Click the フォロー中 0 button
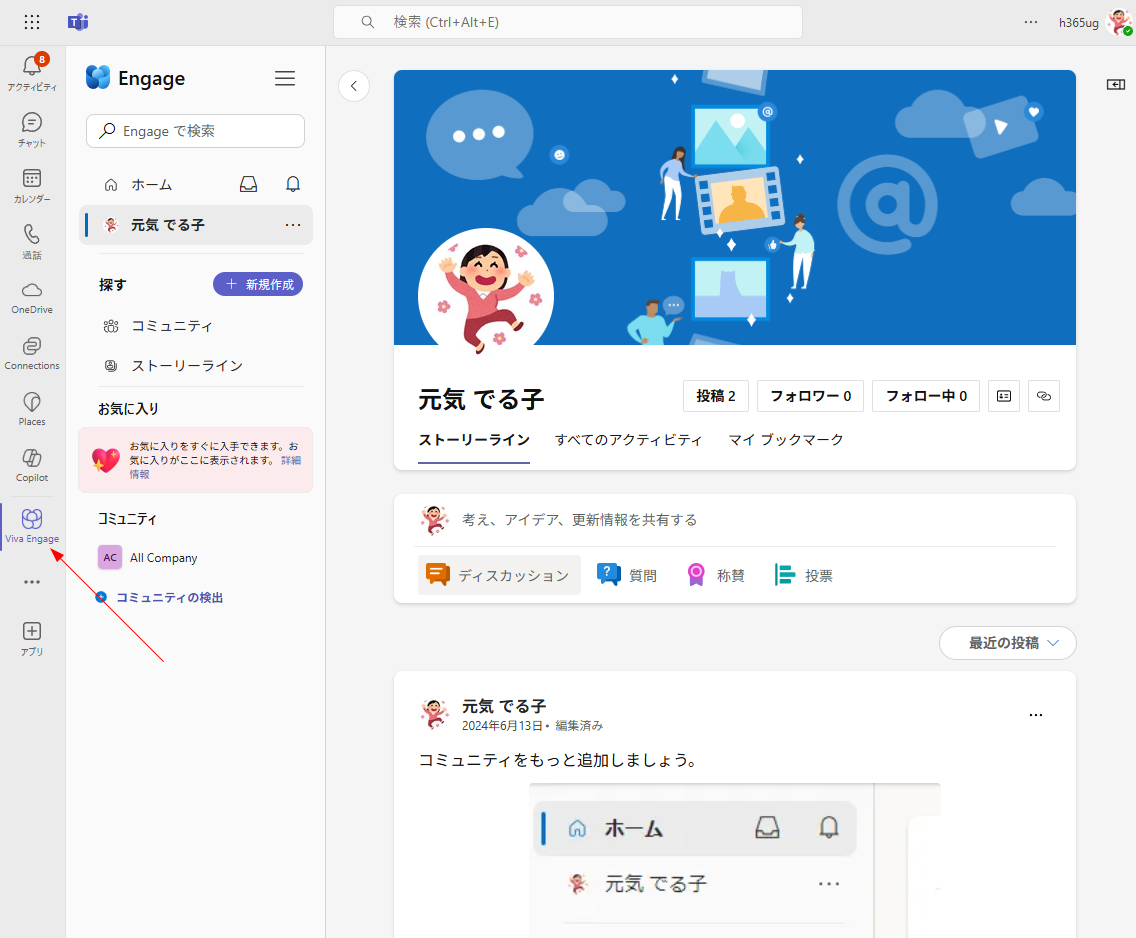The height and width of the screenshot is (938, 1136). (x=926, y=396)
